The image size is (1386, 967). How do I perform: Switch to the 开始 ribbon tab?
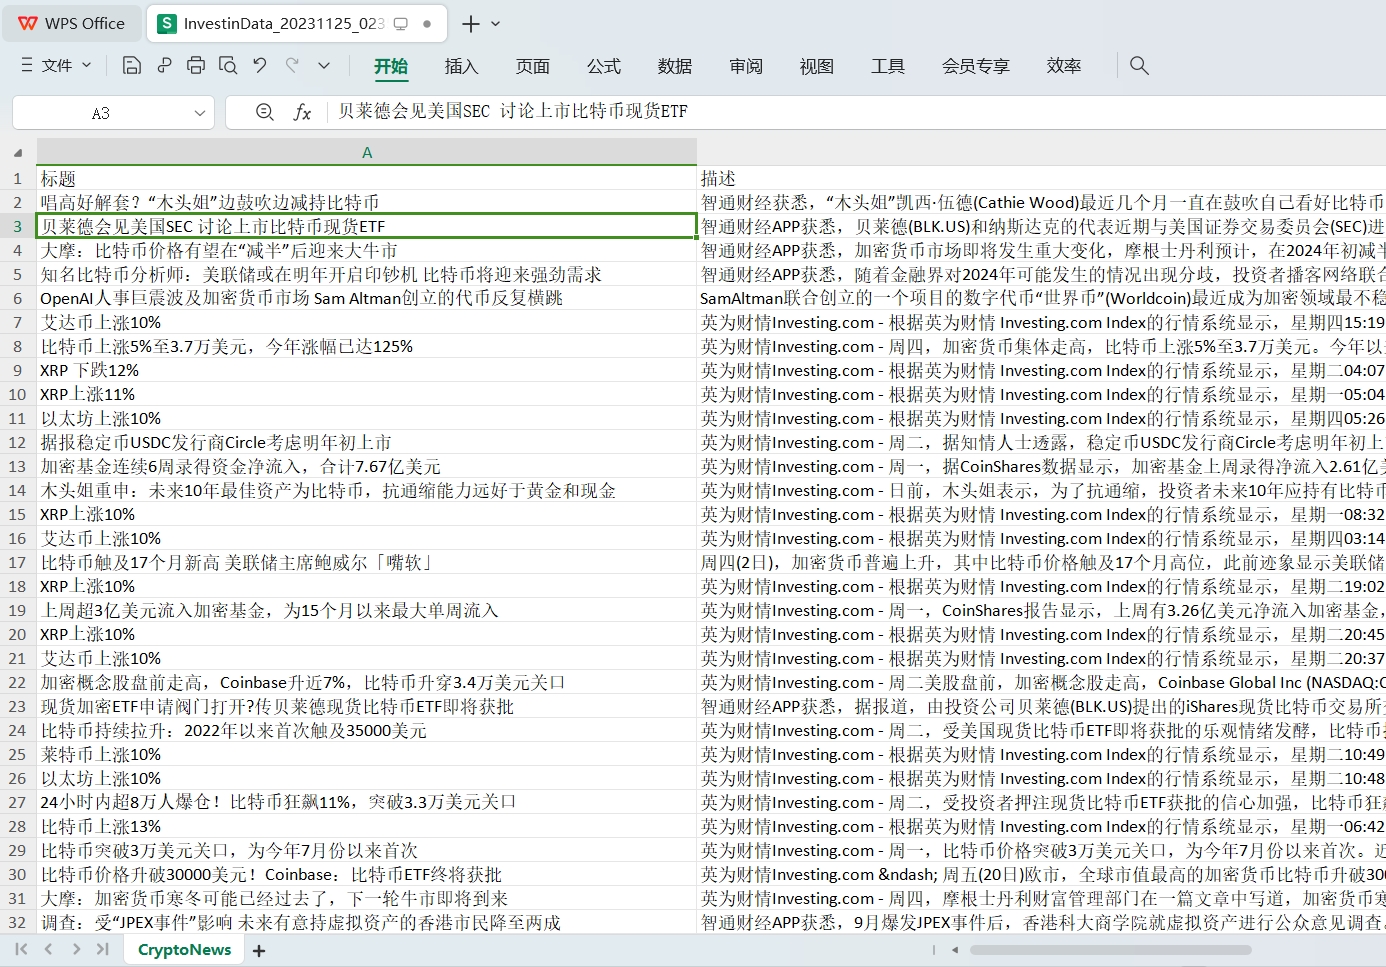click(x=391, y=66)
